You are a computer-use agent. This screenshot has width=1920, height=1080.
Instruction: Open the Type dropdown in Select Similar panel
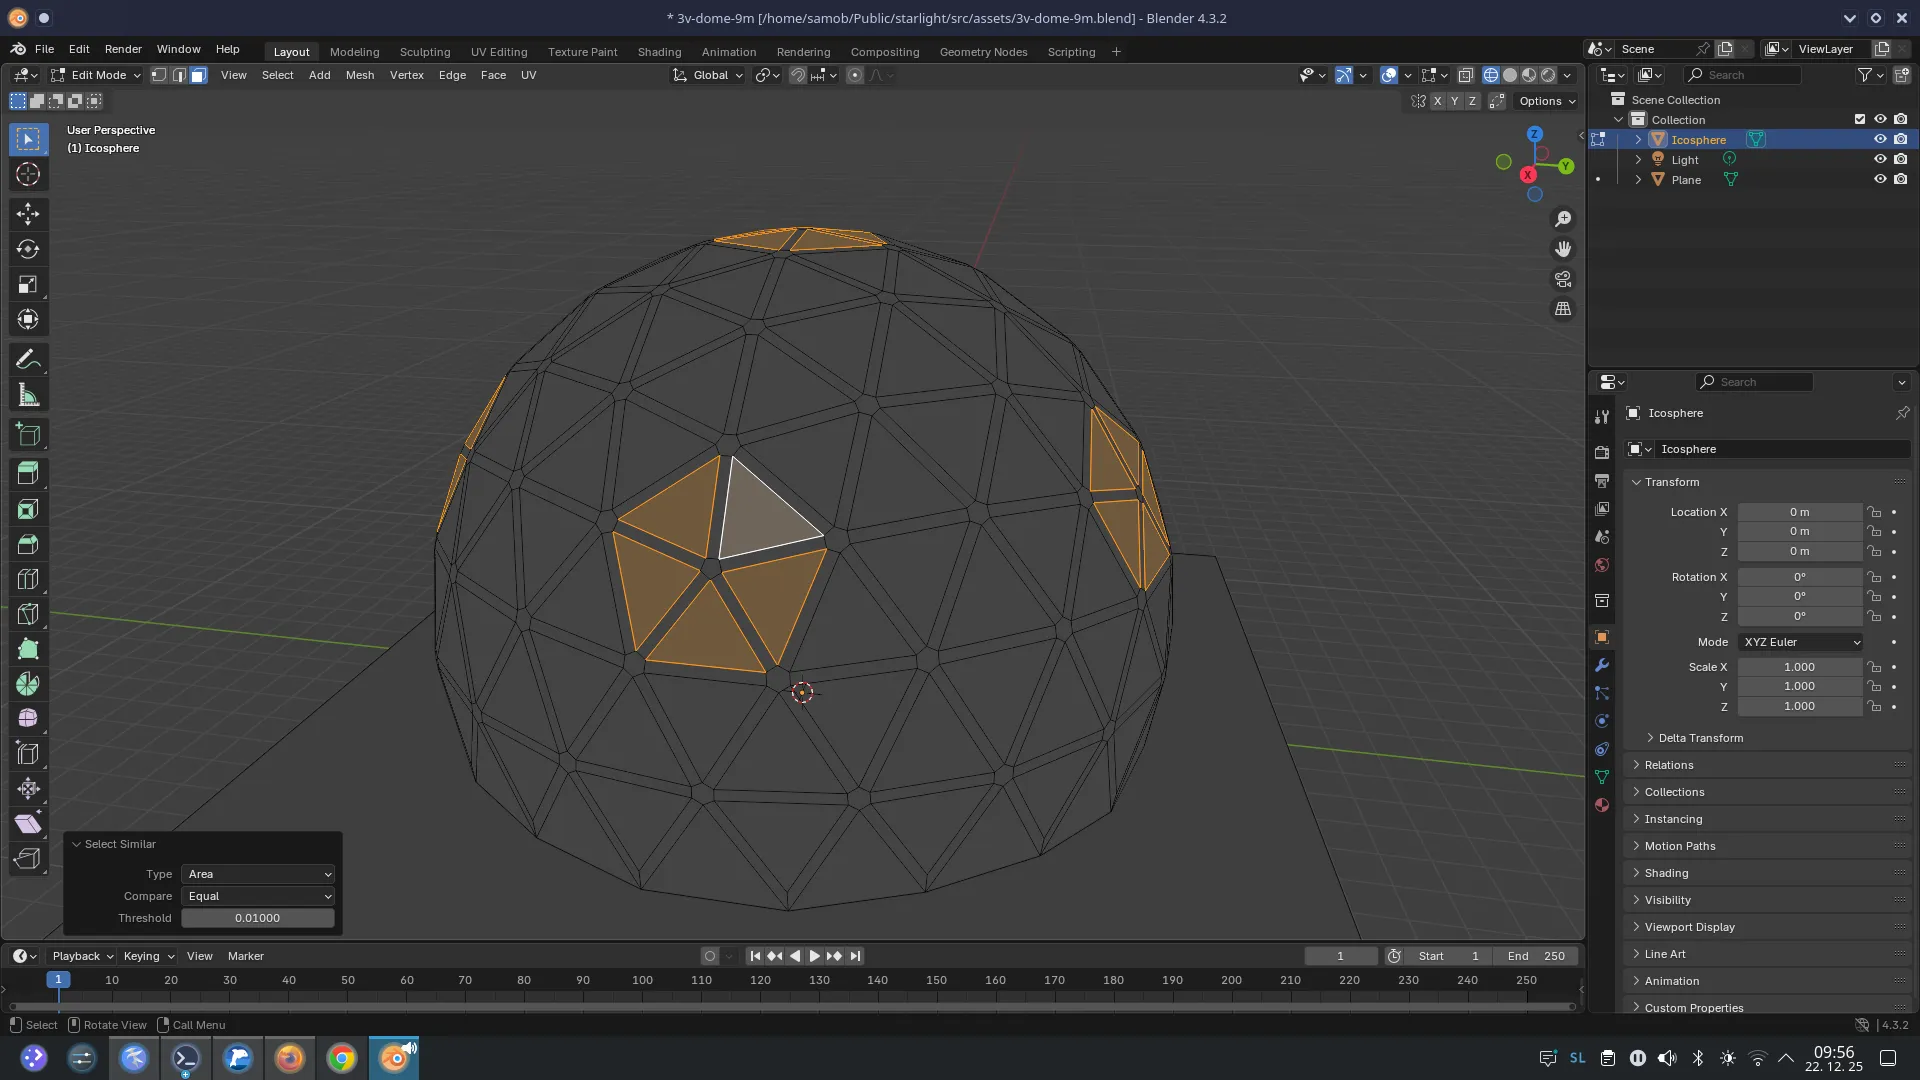(258, 874)
